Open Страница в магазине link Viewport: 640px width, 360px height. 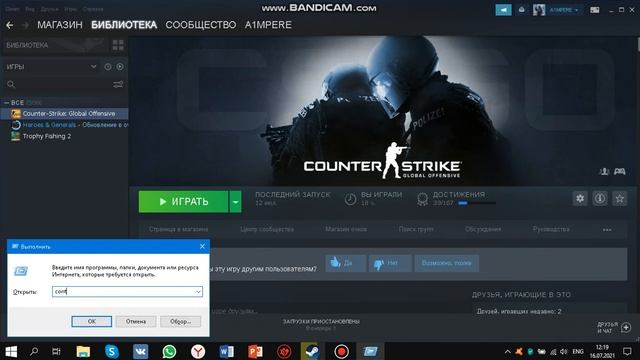pyautogui.click(x=178, y=229)
